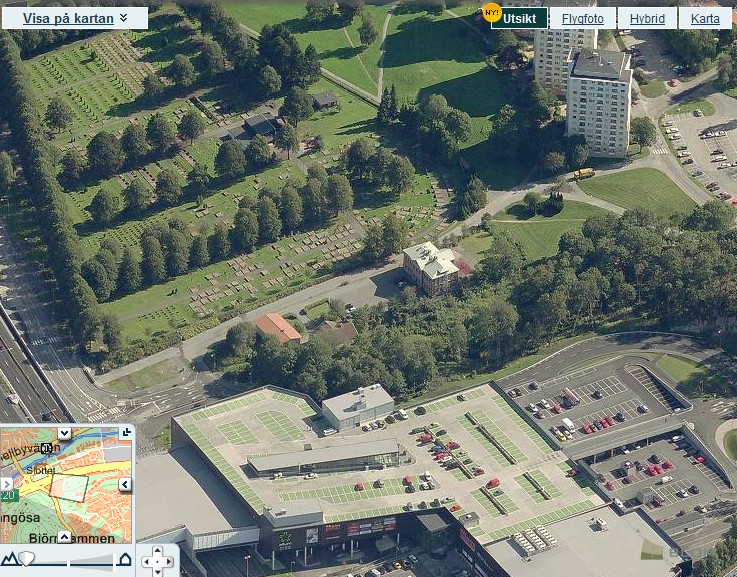Screen dimensions: 737x577
Task: Click the view rectangle in minimap
Action: click(x=68, y=488)
